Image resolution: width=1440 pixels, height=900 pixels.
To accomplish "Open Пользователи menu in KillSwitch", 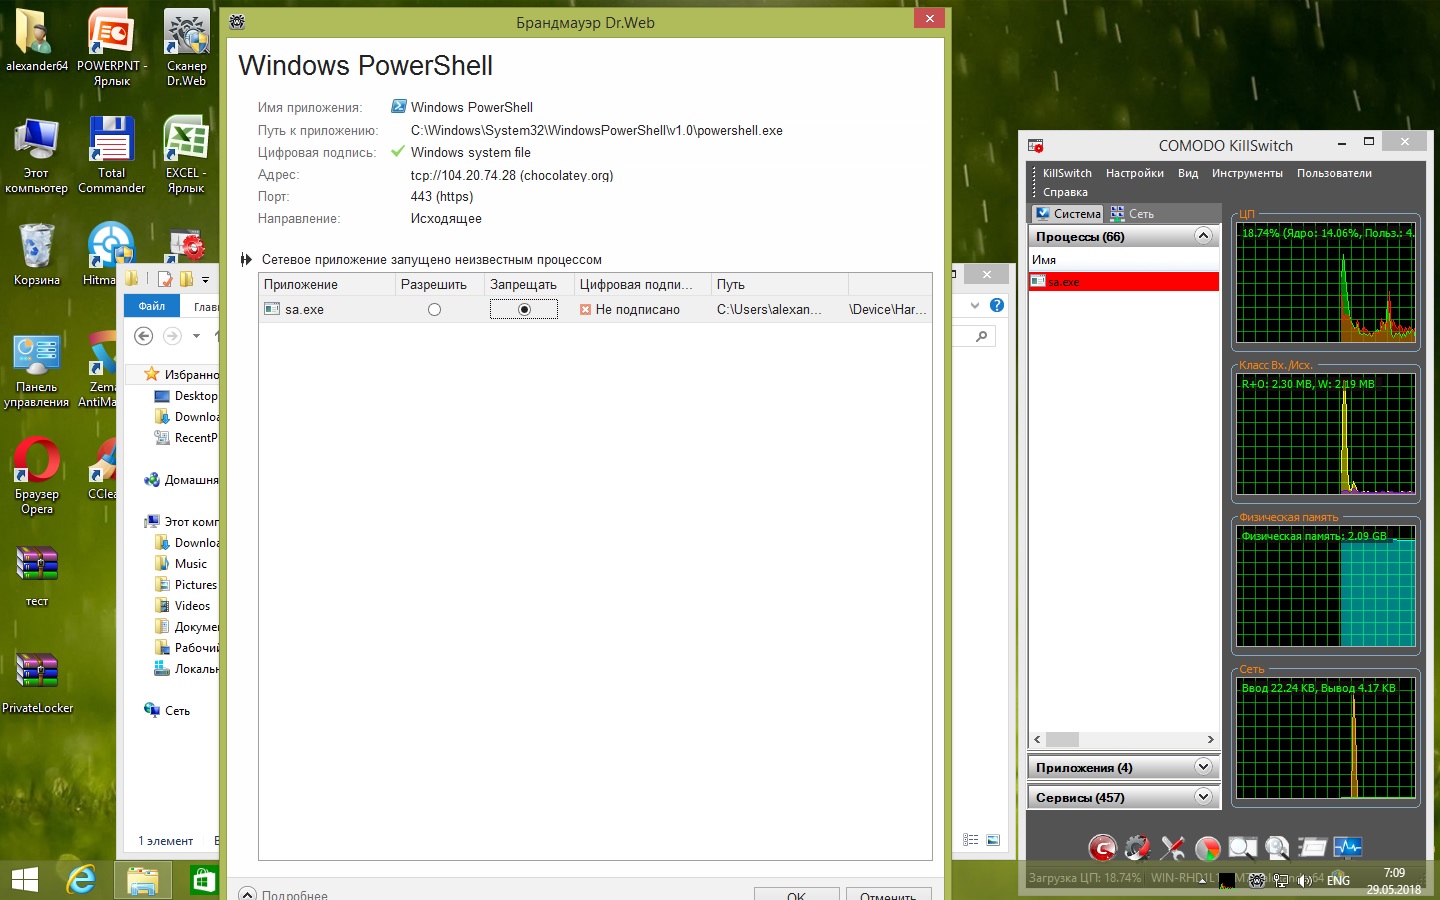I will [x=1334, y=173].
